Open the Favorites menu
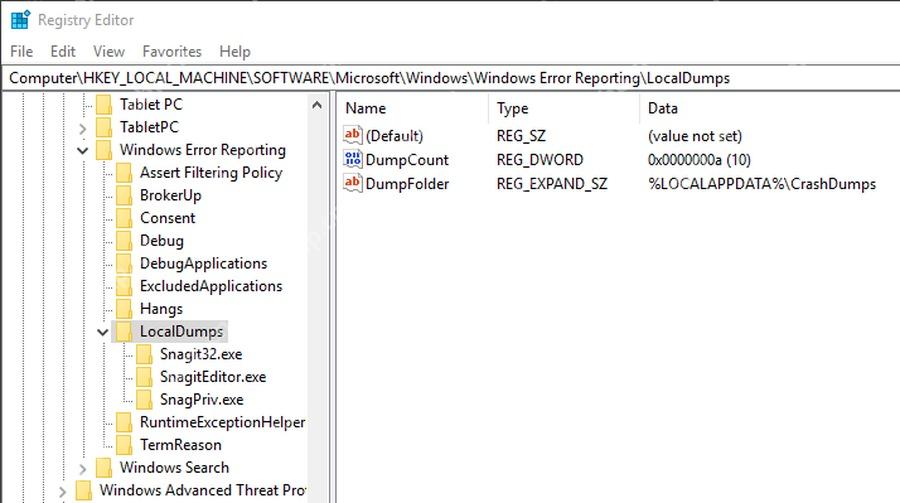 point(172,52)
